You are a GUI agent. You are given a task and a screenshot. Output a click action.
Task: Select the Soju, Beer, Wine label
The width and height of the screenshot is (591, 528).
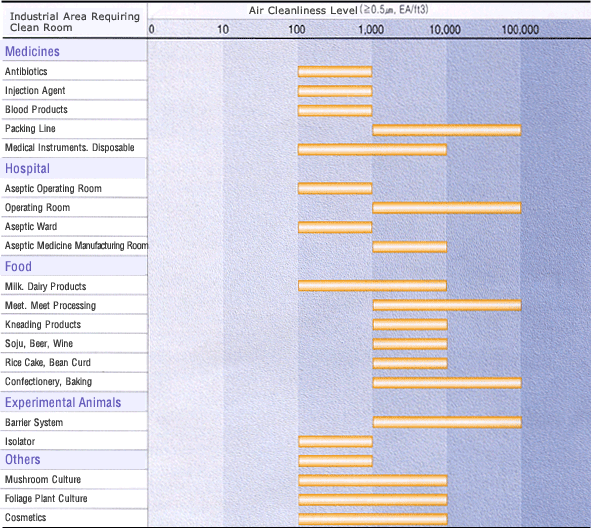tap(39, 344)
